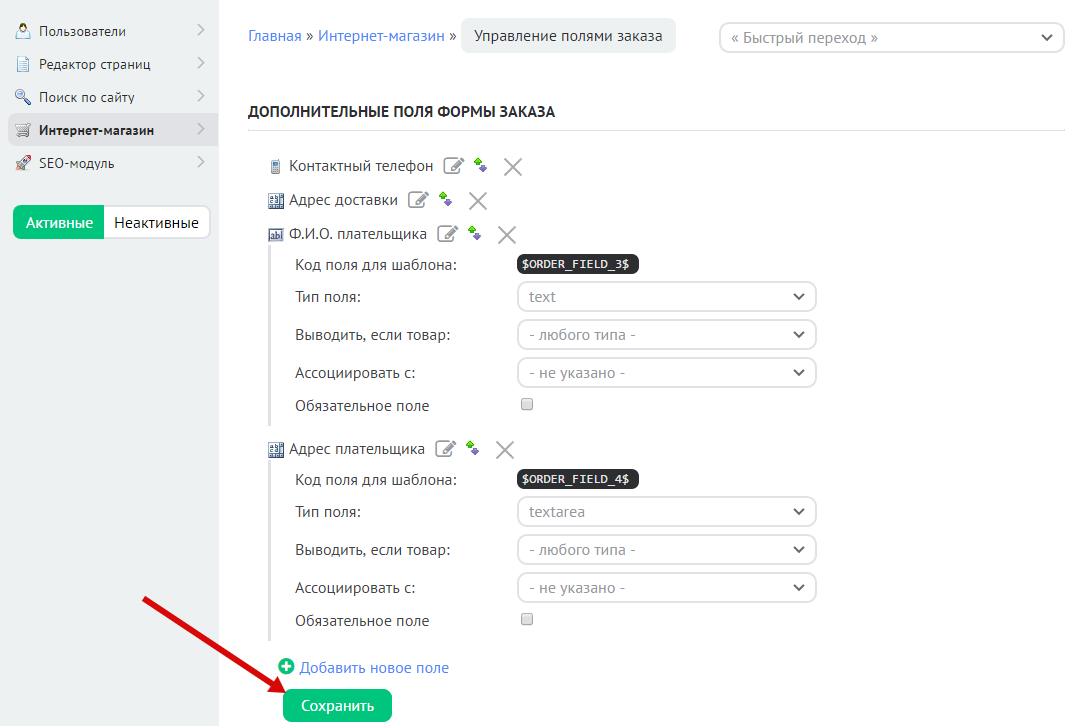Screen dimensions: 1083x726
Task: Click move icon next to Адрес плательщика
Action: click(x=473, y=449)
